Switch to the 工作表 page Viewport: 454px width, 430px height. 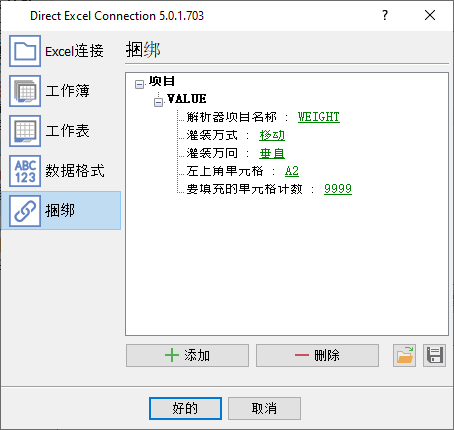click(67, 131)
